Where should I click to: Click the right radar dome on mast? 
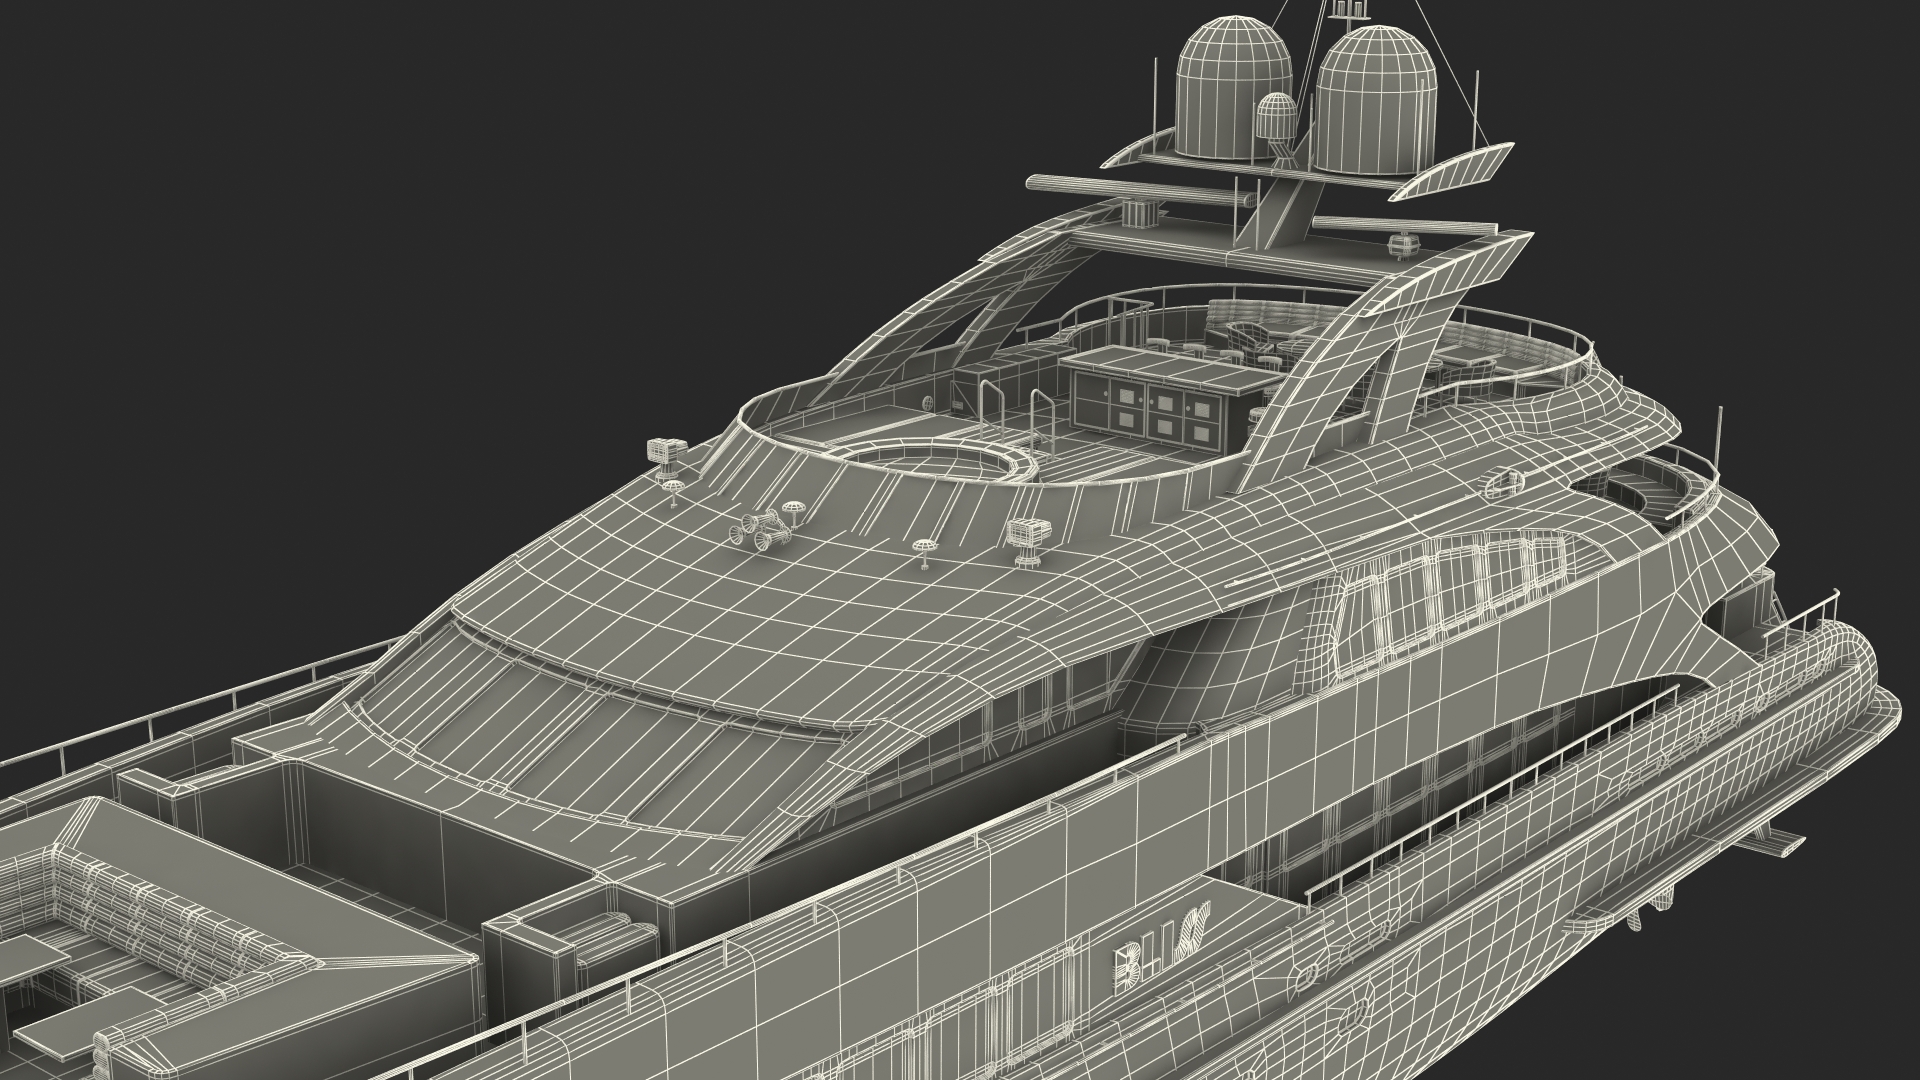tap(1375, 98)
